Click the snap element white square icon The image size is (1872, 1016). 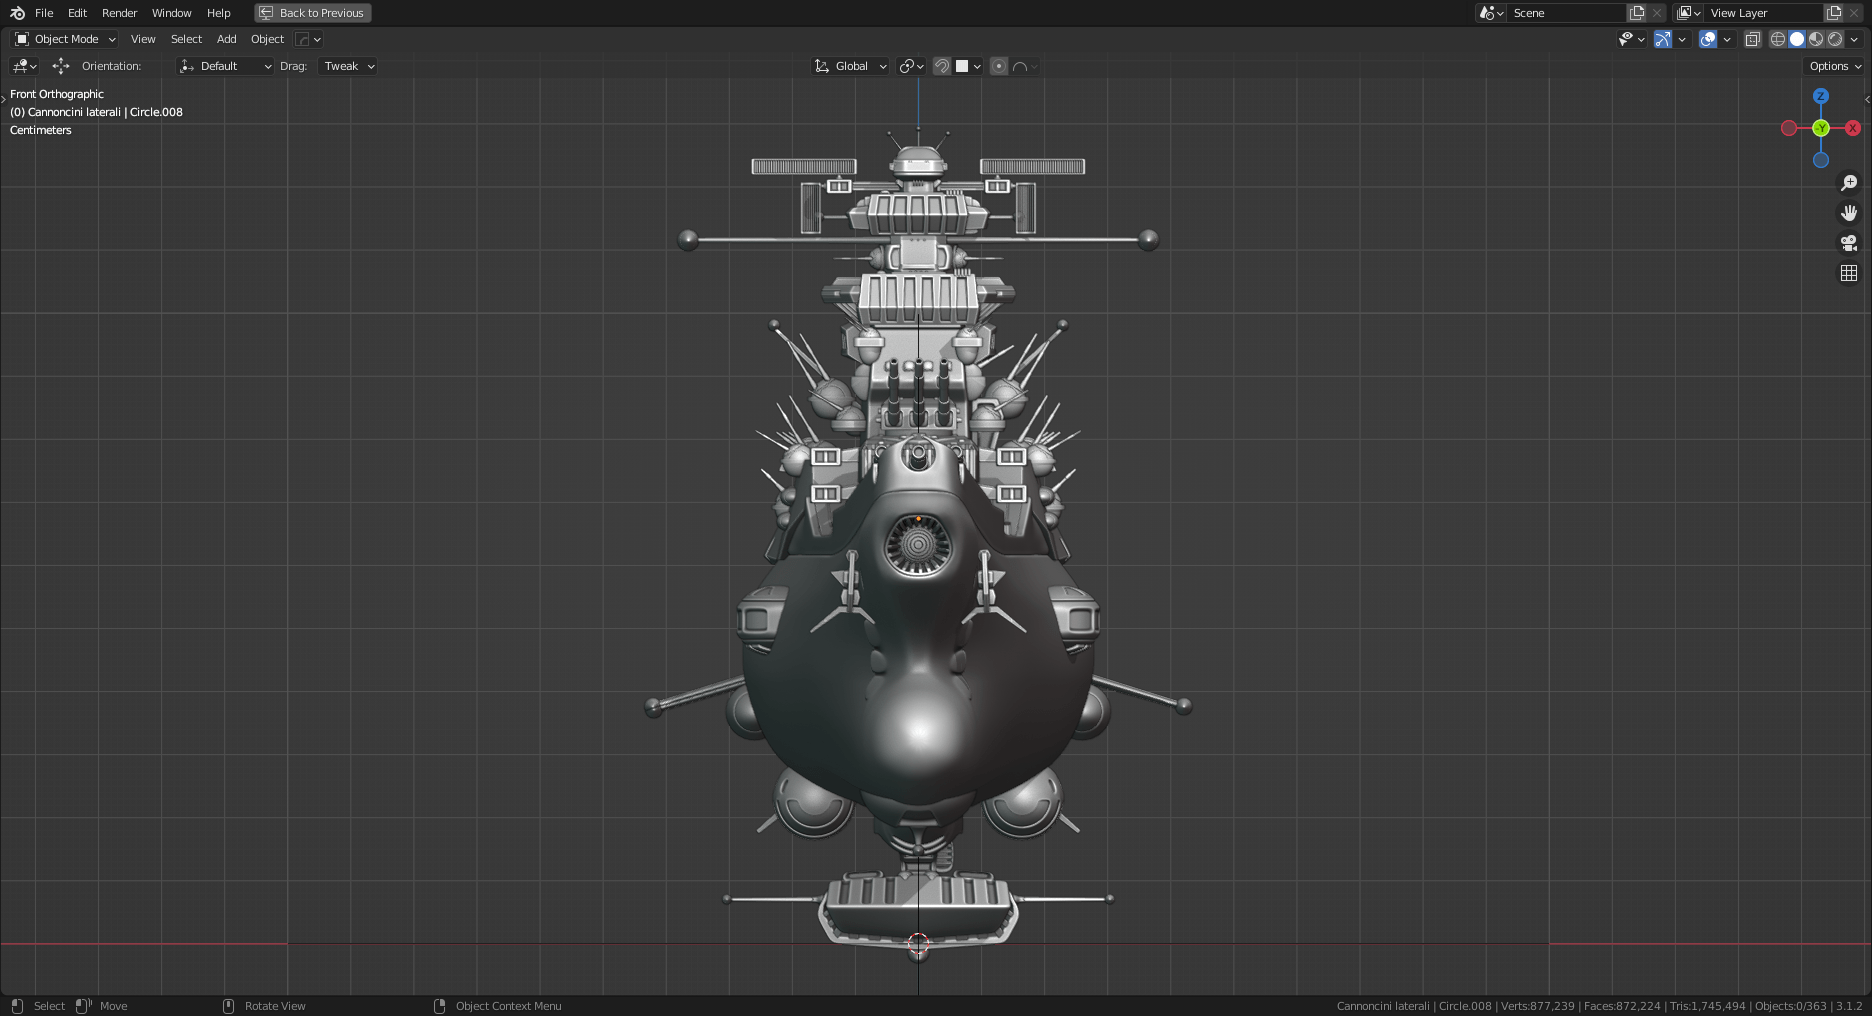click(962, 66)
